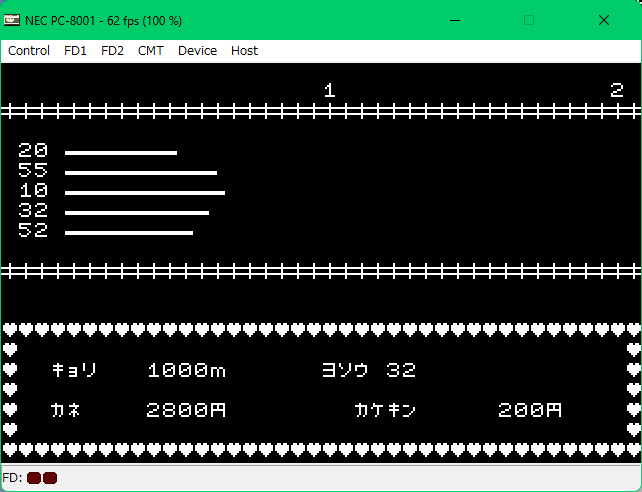Click the カケキン 200円 bet amount
Viewport: 642px width, 492px height.
(x=530, y=410)
